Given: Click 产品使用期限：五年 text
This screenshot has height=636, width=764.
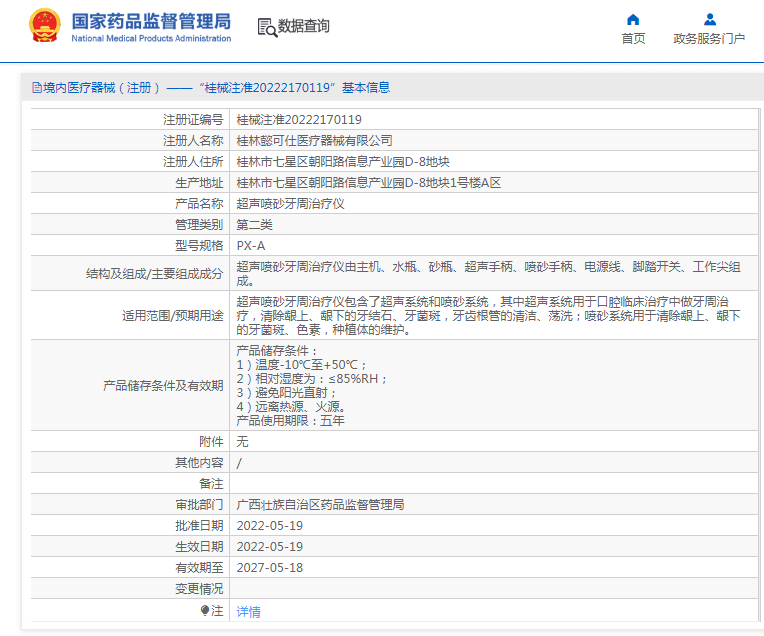Looking at the screenshot, I should (290, 421).
